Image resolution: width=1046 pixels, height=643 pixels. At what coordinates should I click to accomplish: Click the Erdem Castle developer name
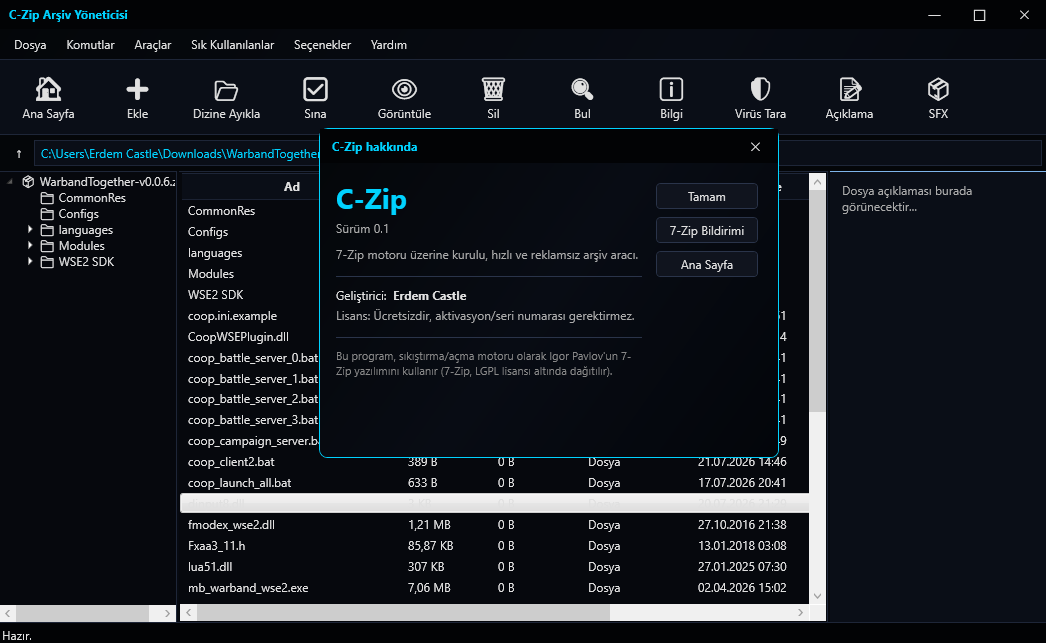(x=430, y=295)
